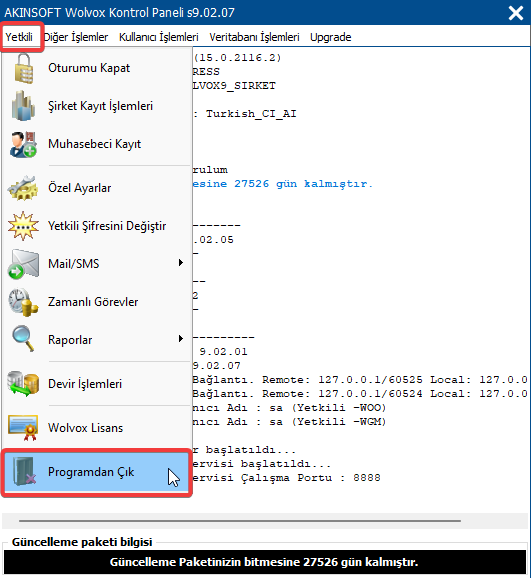Click the database transfer icon for Devir İşlemleri
Image resolution: width=531 pixels, height=578 pixels.
(23, 384)
